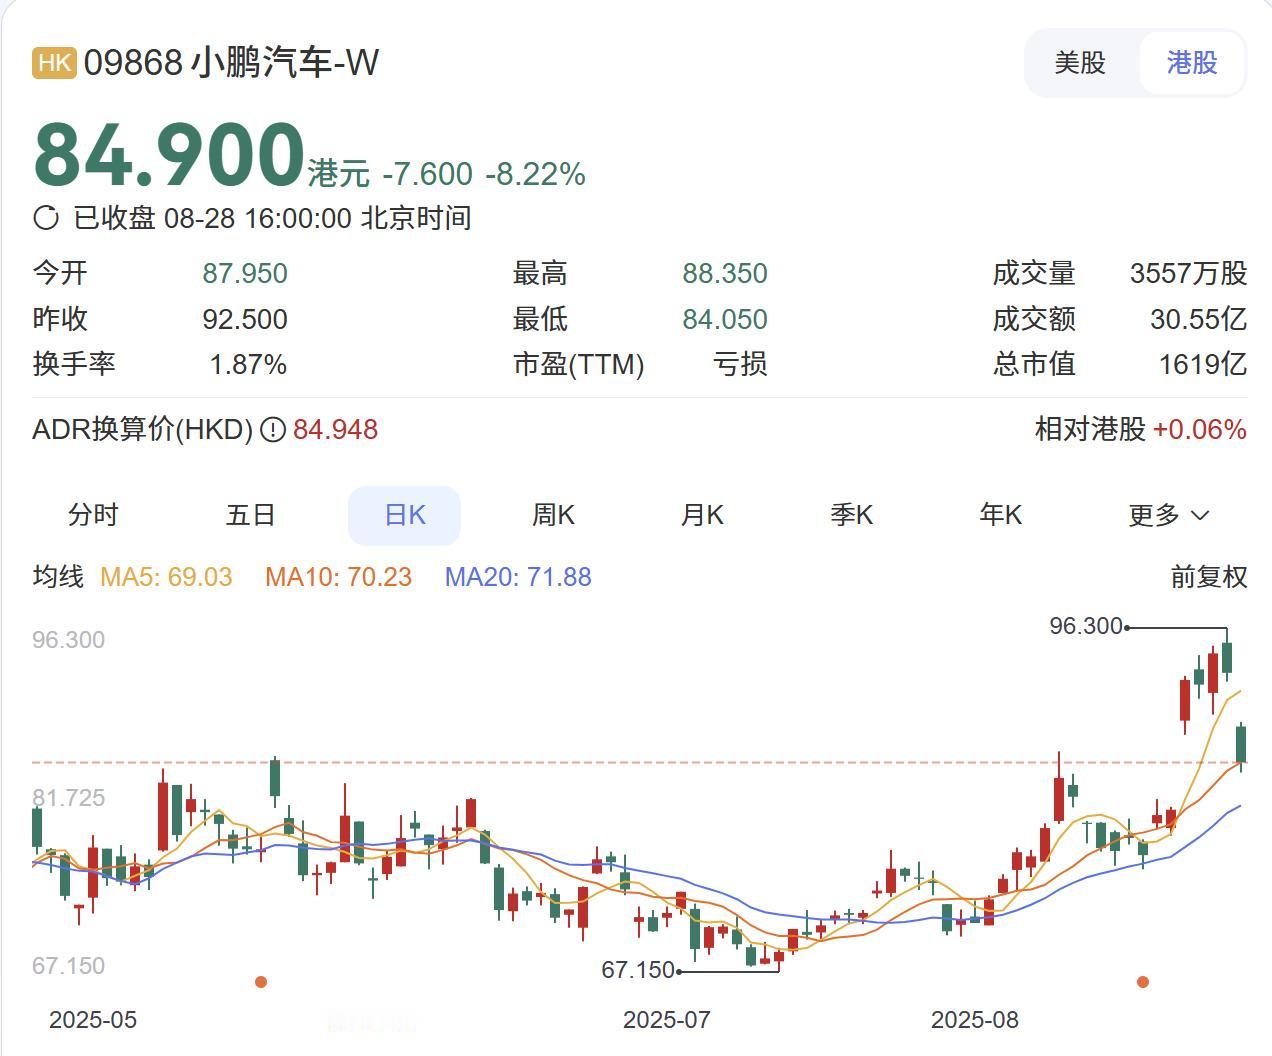Click the HK market badge icon

click(54, 63)
